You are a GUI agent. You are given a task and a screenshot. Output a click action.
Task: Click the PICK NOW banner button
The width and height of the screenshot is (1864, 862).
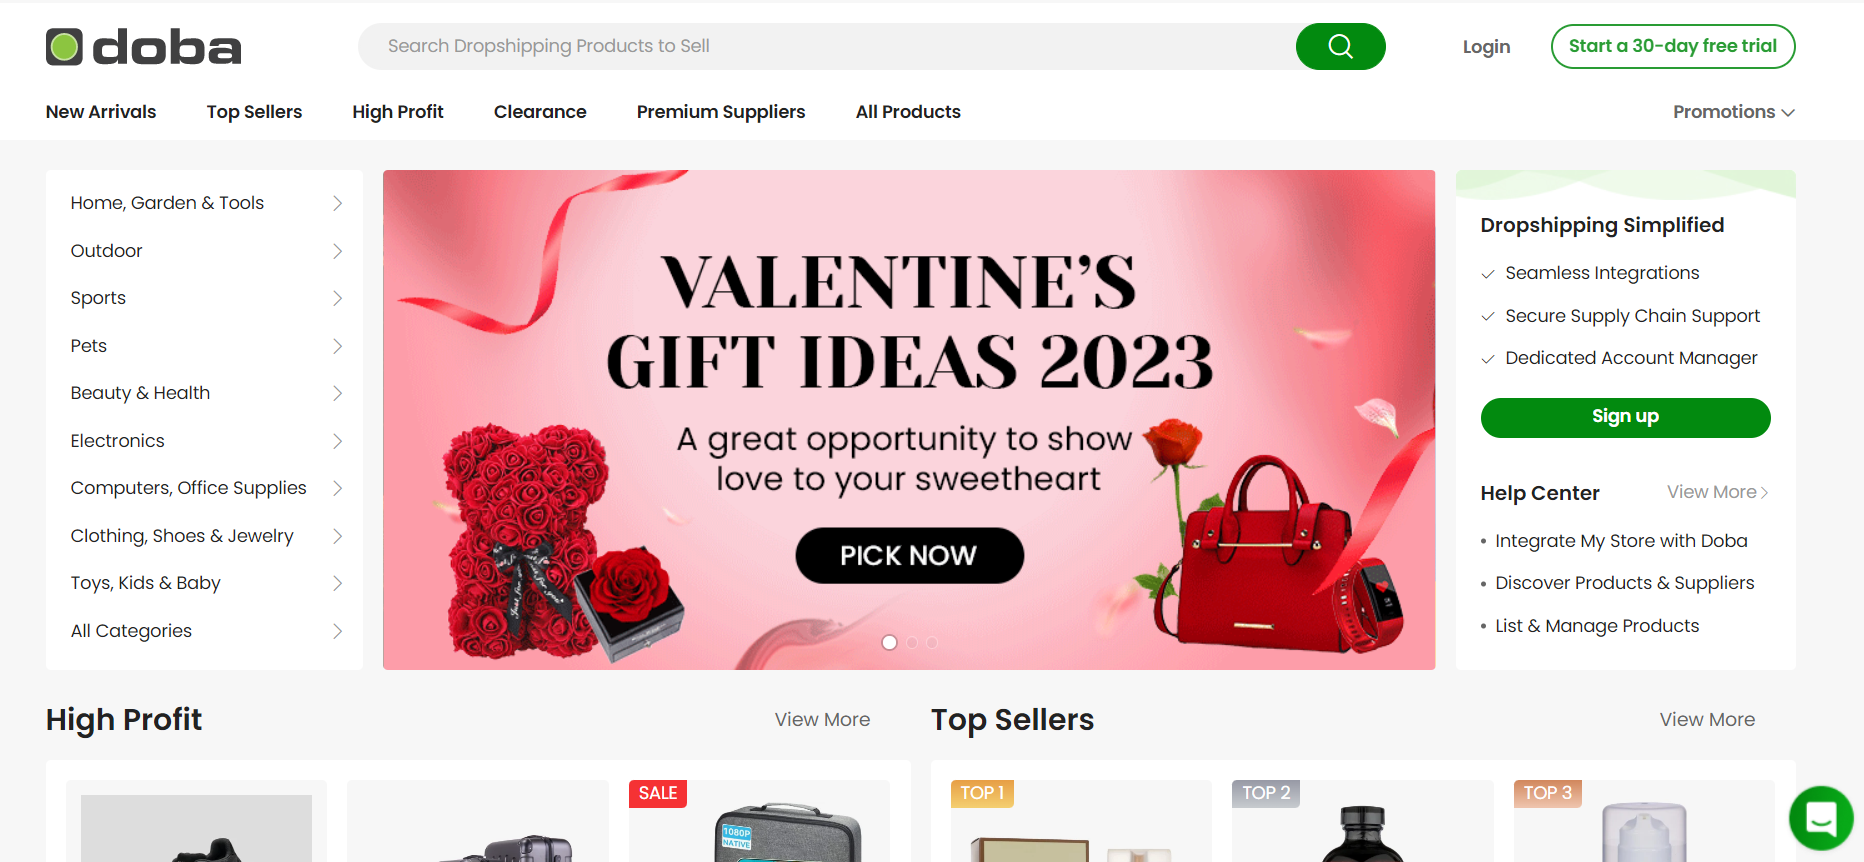tap(909, 555)
